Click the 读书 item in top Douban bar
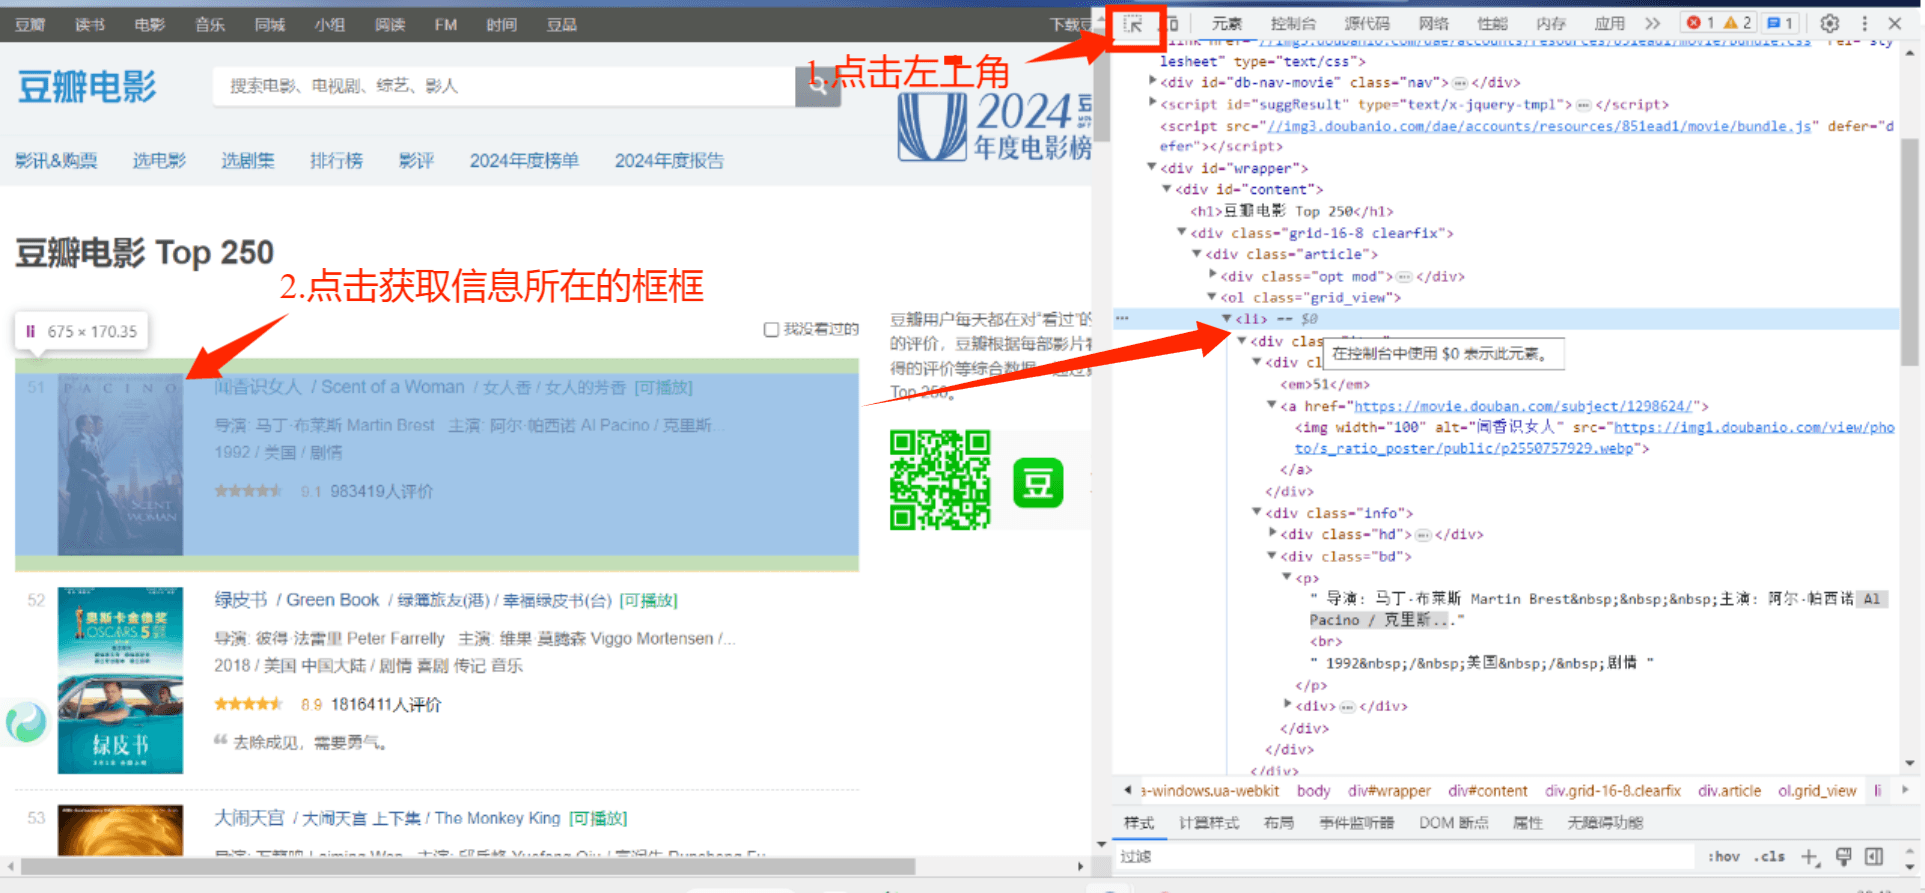Screen dimensions: 1925x893 tap(90, 24)
